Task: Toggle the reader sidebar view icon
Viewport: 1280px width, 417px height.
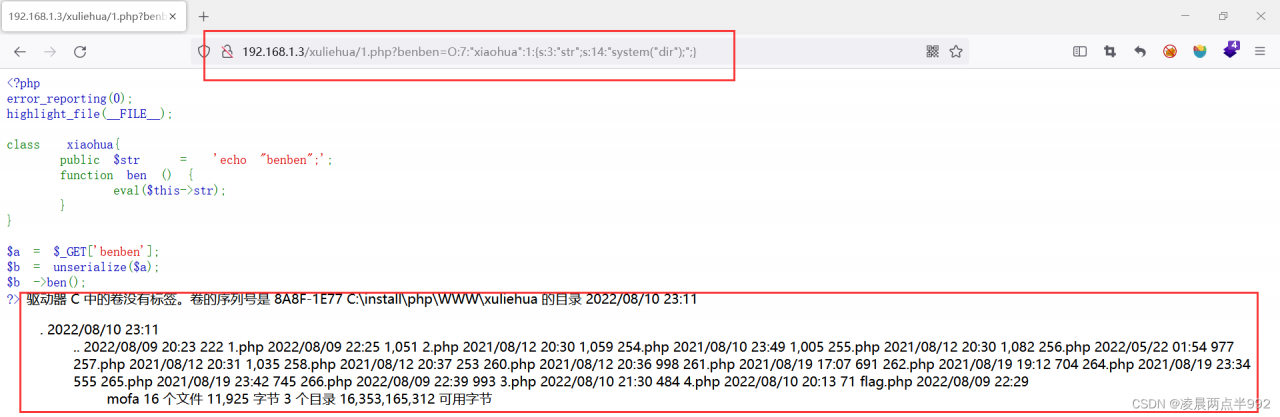Action: 1080,51
